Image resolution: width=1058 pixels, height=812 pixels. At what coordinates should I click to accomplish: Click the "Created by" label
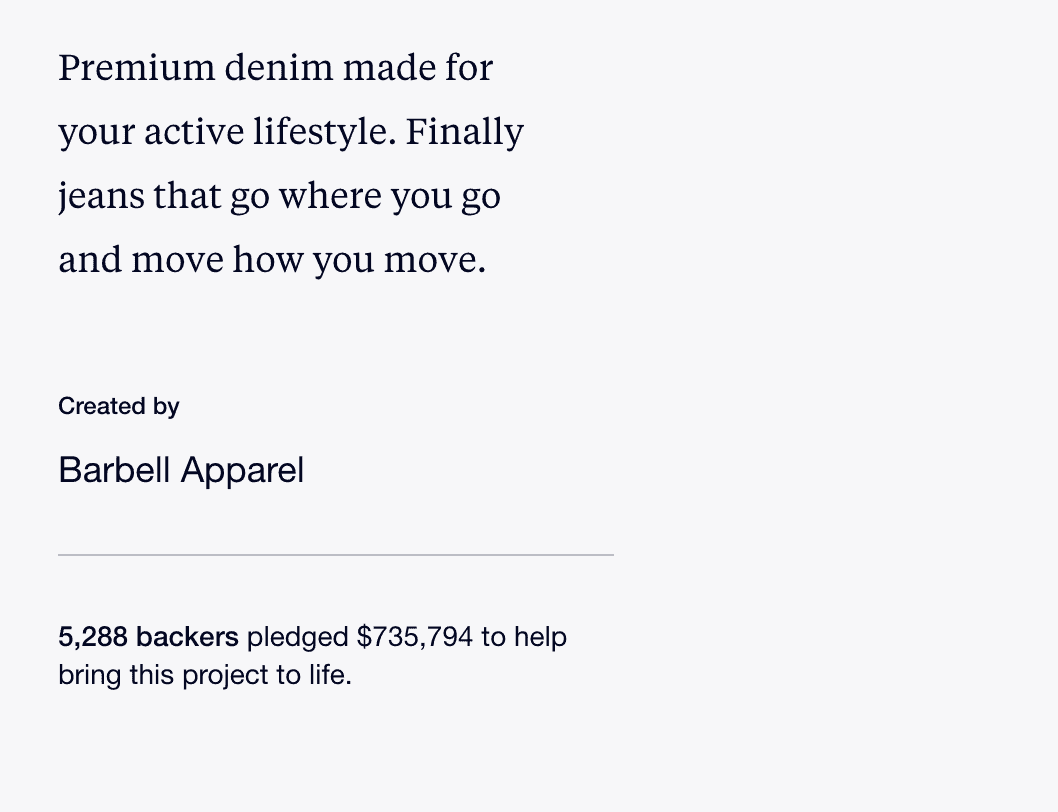coord(119,406)
